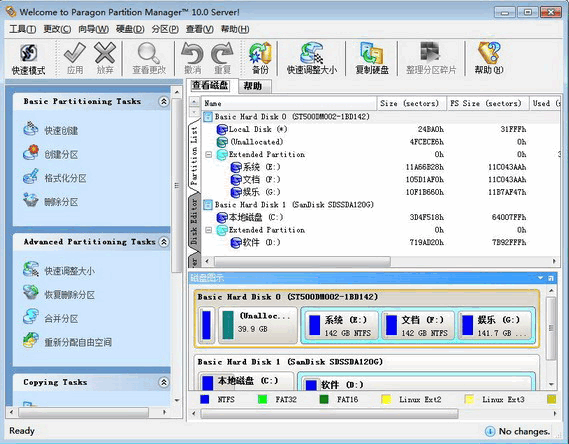Screen dimensions: 569x444
Task: Collapse Disk 1 Extended Partition tree node
Action: click(x=208, y=230)
